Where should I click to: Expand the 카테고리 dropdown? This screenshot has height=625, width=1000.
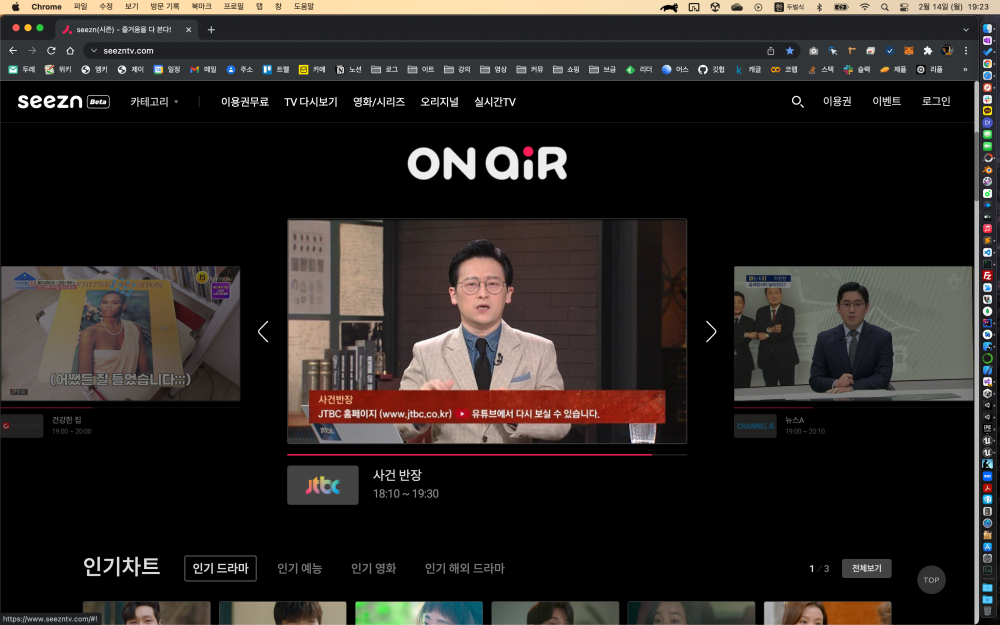(154, 101)
